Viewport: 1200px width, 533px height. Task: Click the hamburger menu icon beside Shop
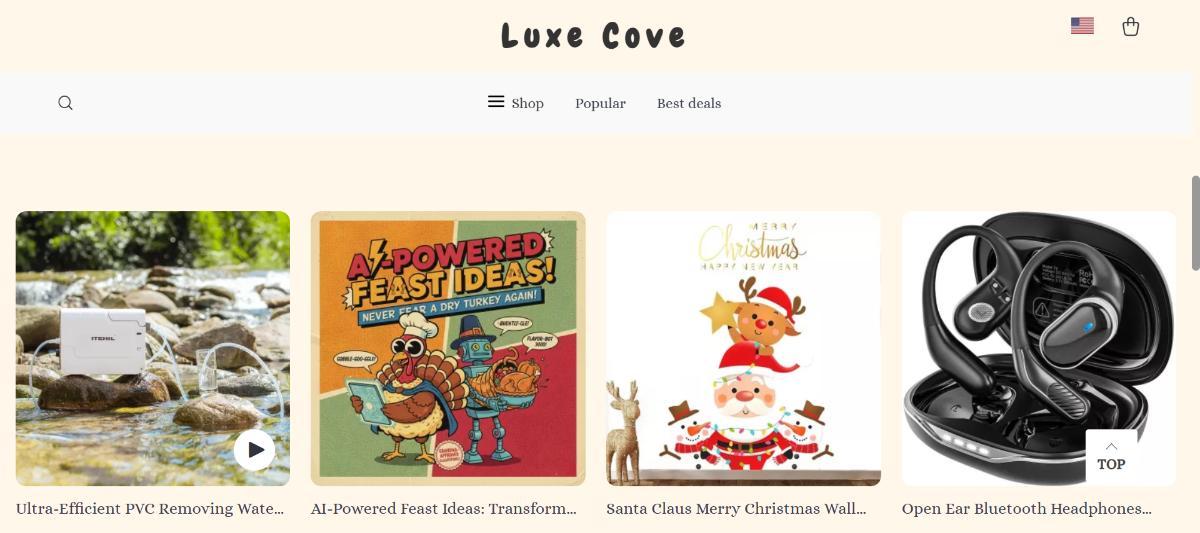tap(496, 102)
